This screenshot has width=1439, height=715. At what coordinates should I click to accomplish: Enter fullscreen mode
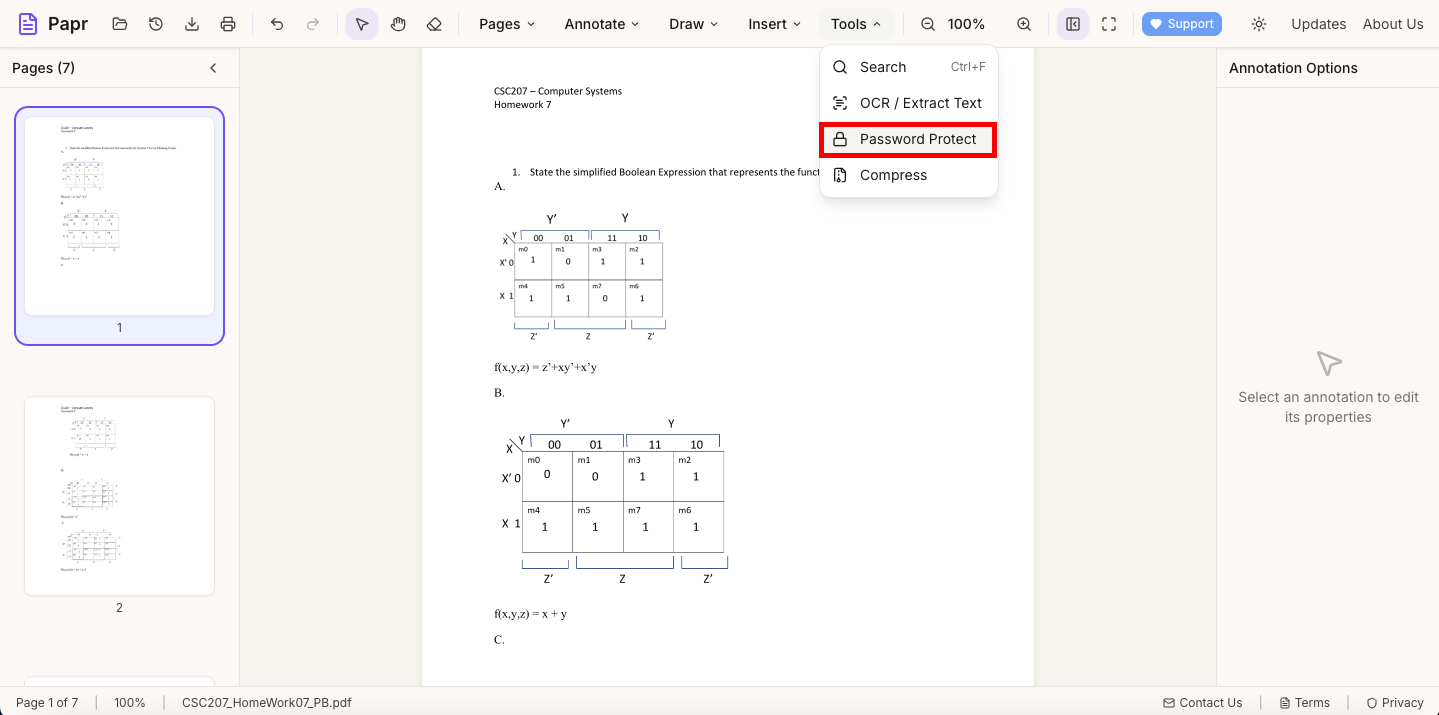(x=1108, y=23)
